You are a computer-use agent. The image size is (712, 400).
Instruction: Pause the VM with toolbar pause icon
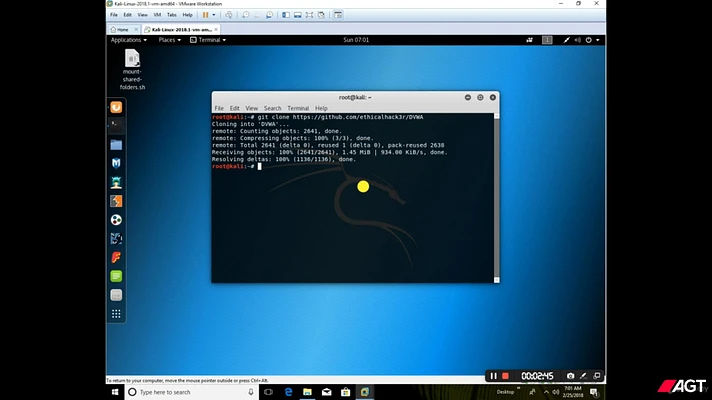[205, 15]
